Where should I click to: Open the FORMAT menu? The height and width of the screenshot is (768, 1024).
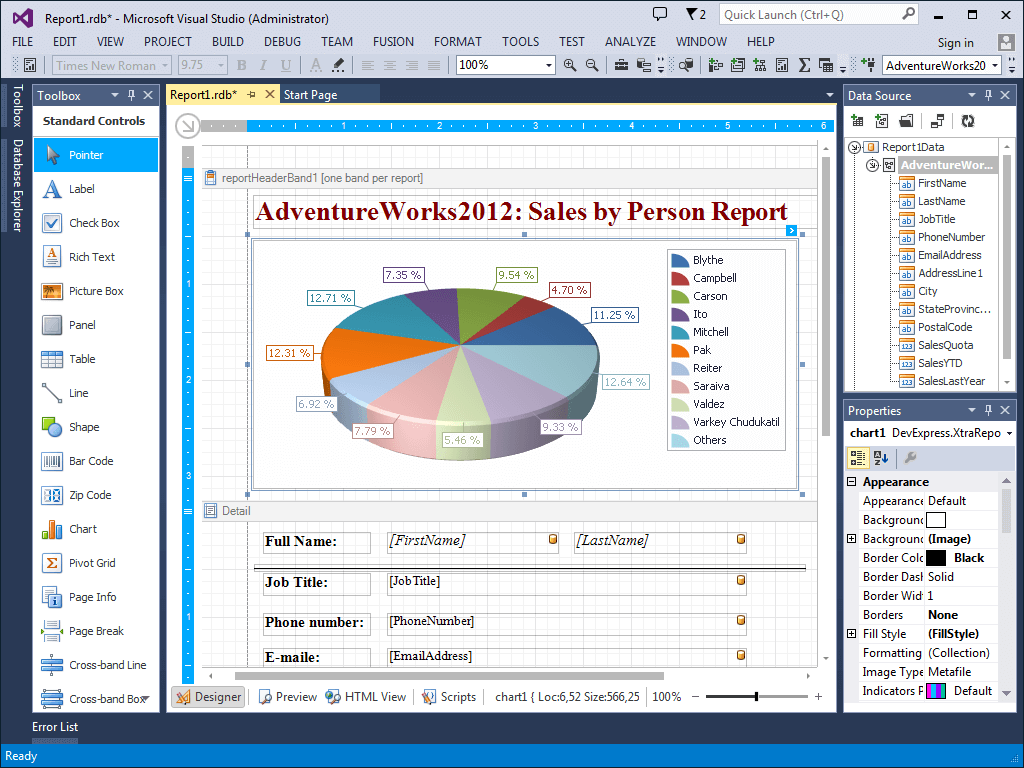(x=457, y=42)
